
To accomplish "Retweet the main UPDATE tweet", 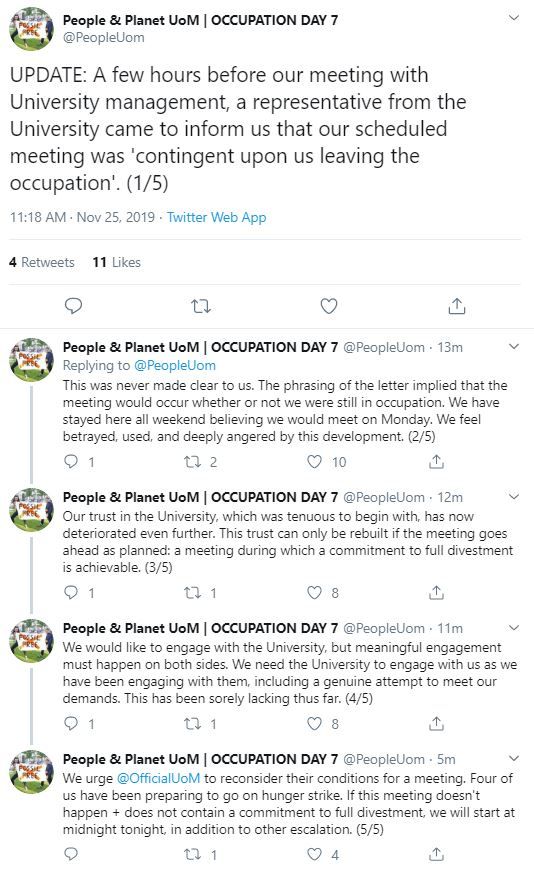I will click(201, 306).
